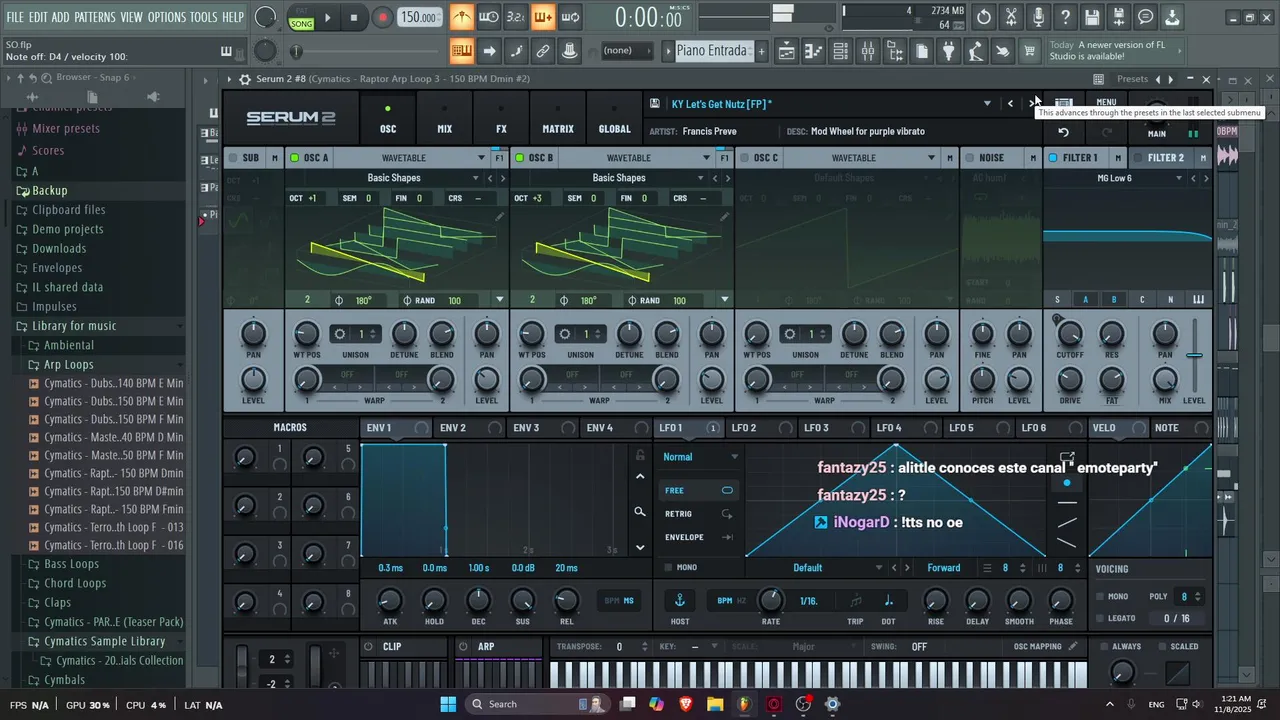This screenshot has height=720, width=1280.
Task: Toggle typing keyboard to piano icon
Action: (461, 51)
